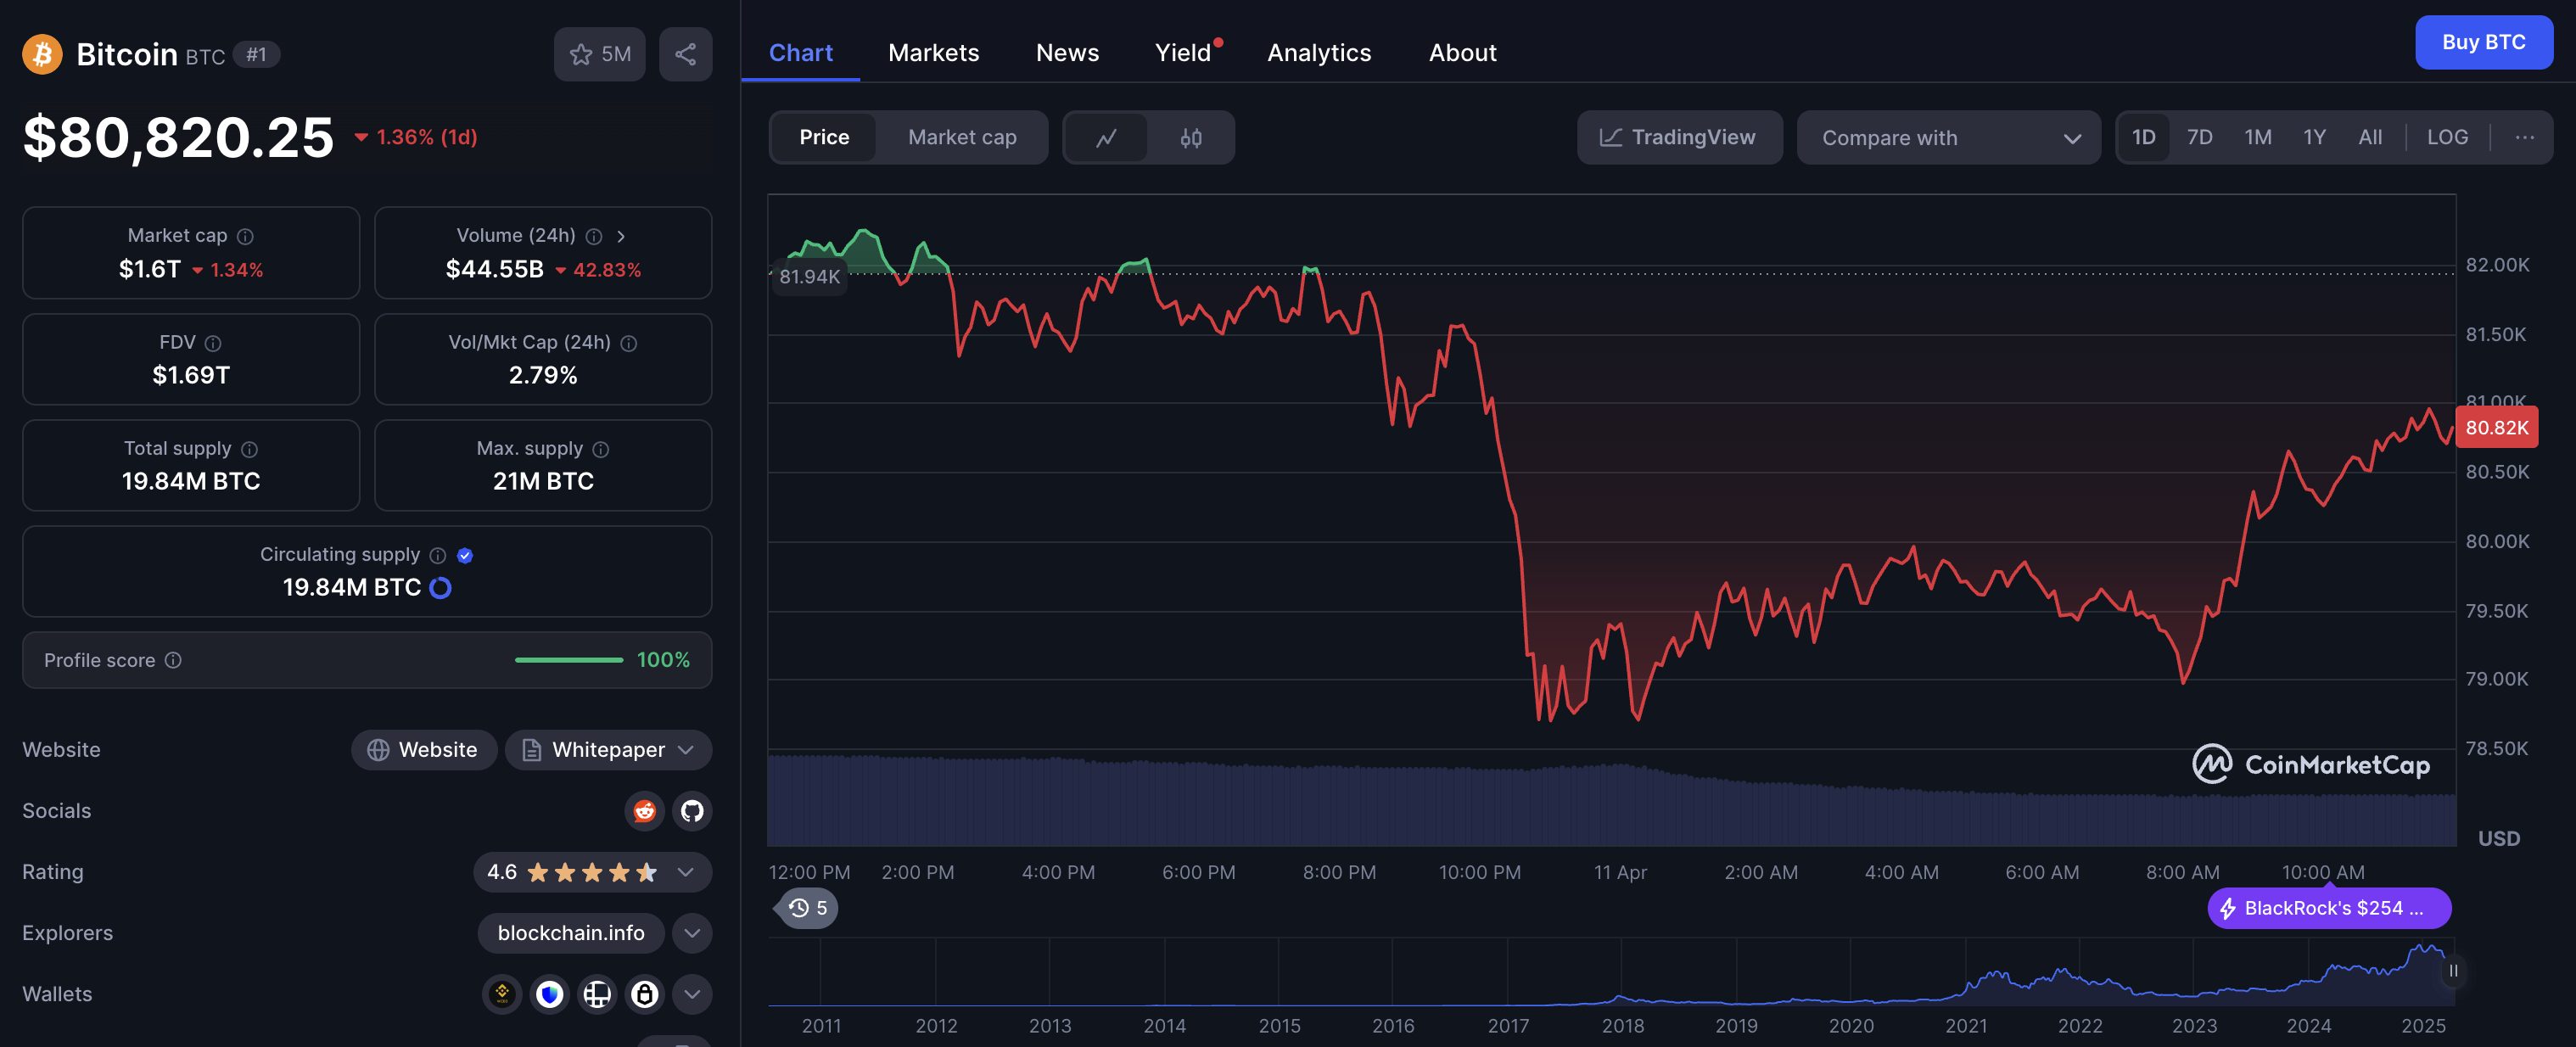Expand the Whitepaper dropdown
The height and width of the screenshot is (1047, 2576).
(609, 750)
